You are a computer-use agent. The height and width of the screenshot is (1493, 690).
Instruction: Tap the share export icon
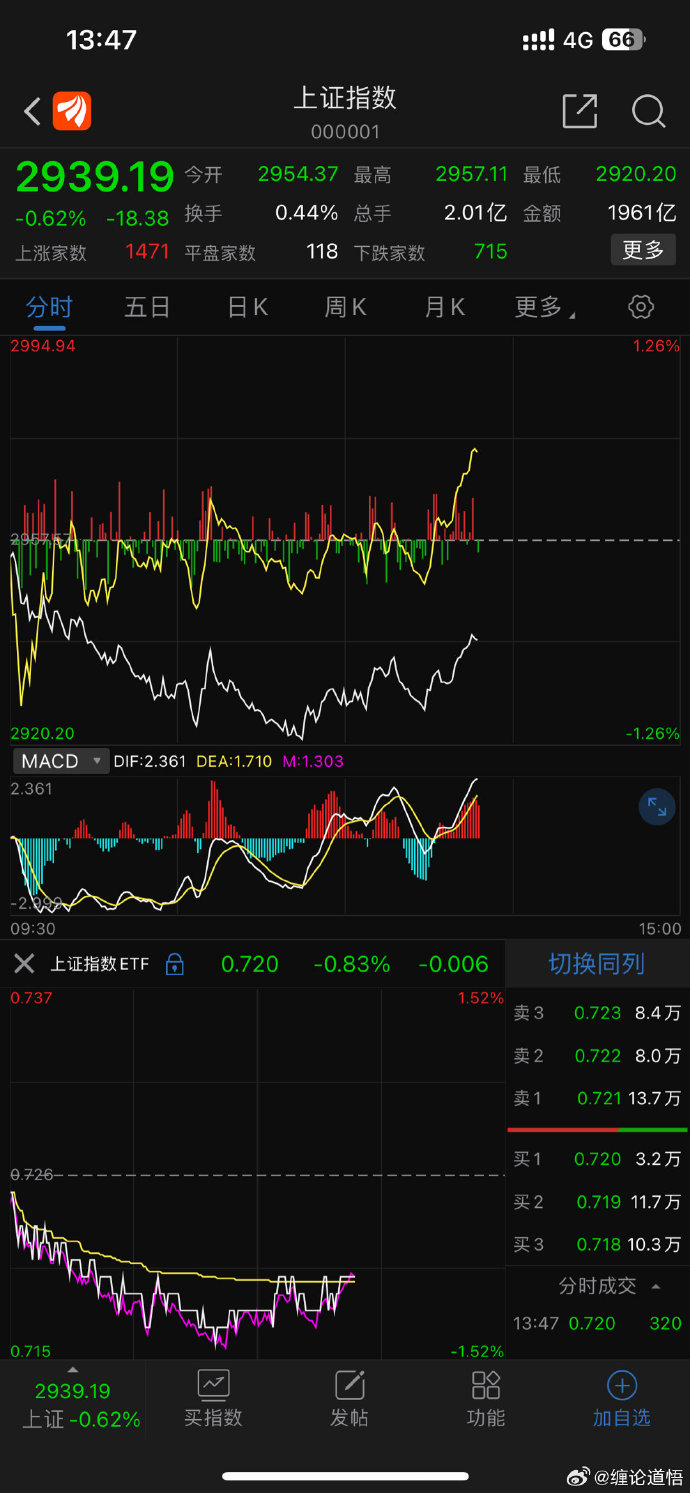579,111
